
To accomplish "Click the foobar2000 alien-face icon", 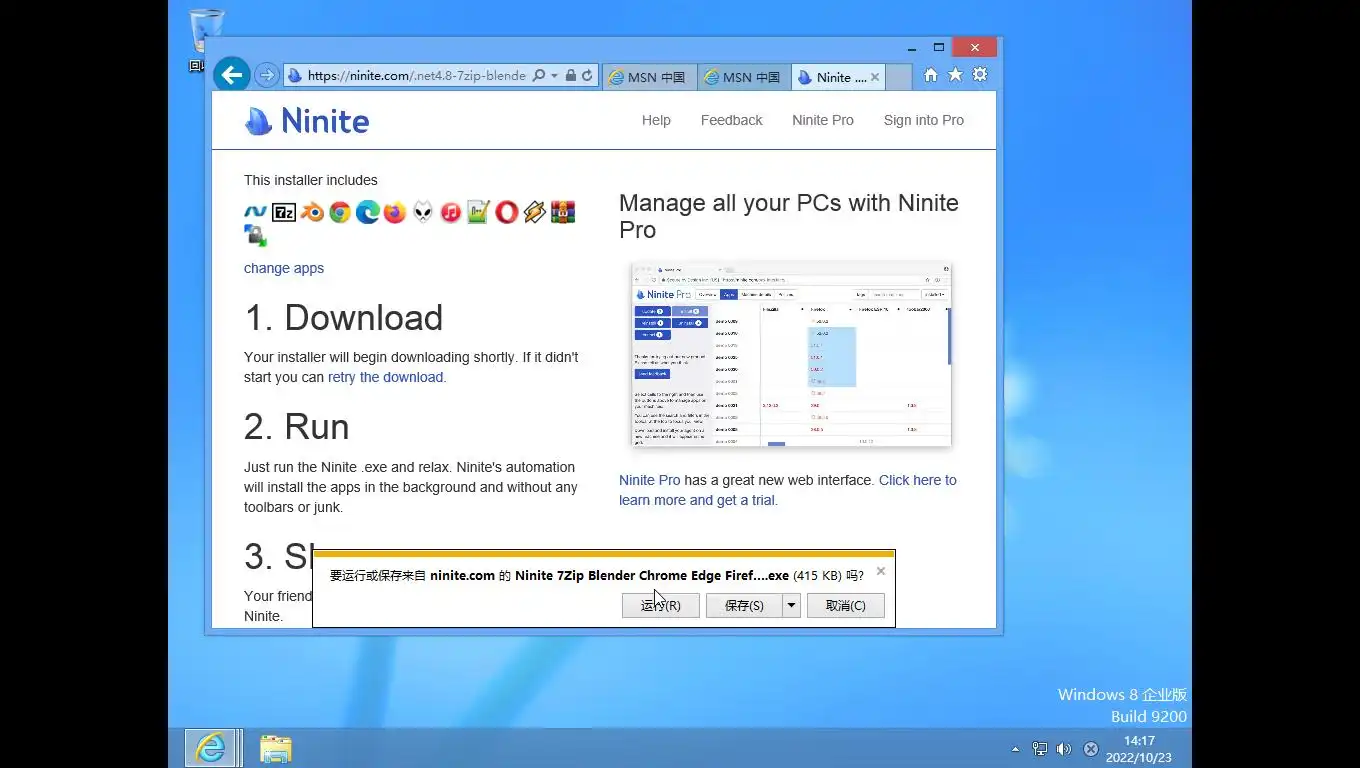I will point(423,212).
